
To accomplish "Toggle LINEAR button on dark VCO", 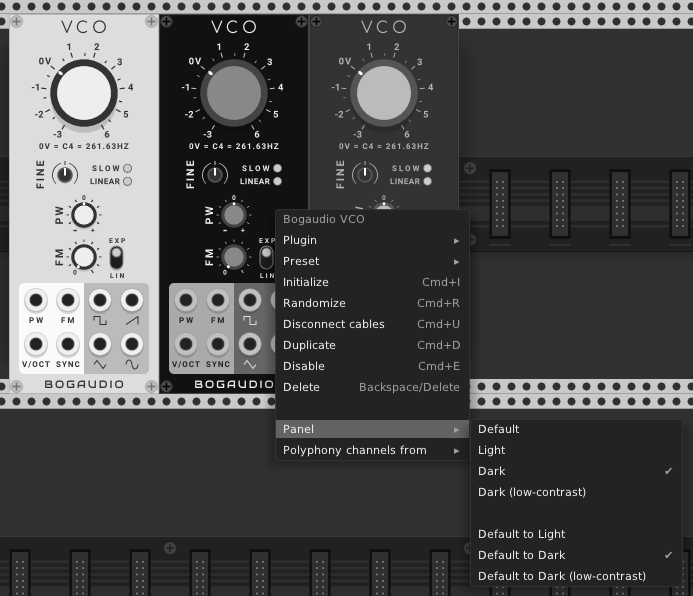I will [x=278, y=181].
